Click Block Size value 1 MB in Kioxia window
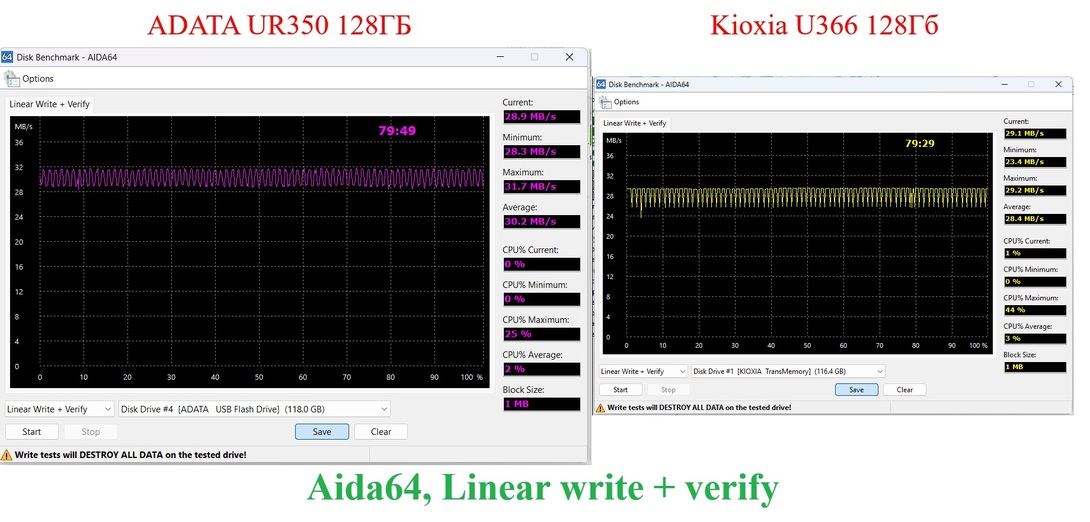Viewport: 1090px width, 522px height. click(1034, 367)
